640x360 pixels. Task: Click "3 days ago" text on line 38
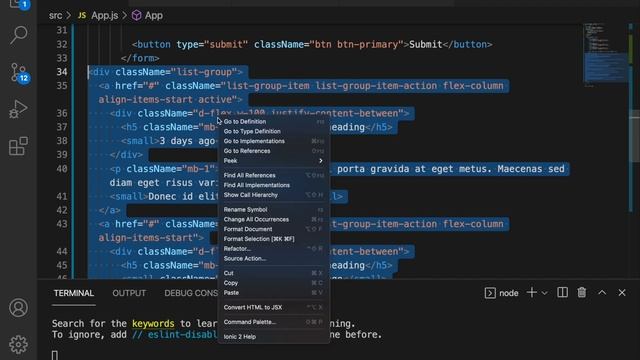[187, 141]
